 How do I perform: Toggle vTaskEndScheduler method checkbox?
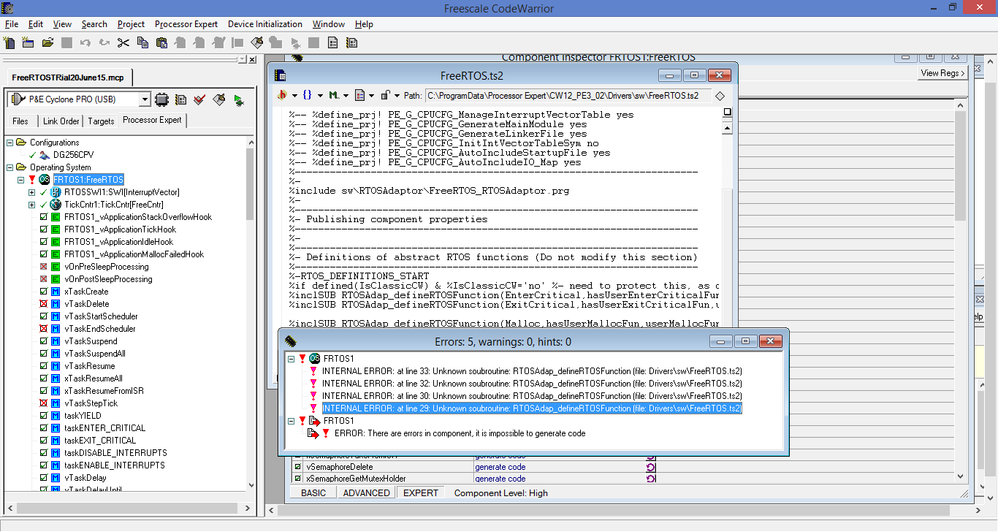(x=43, y=328)
